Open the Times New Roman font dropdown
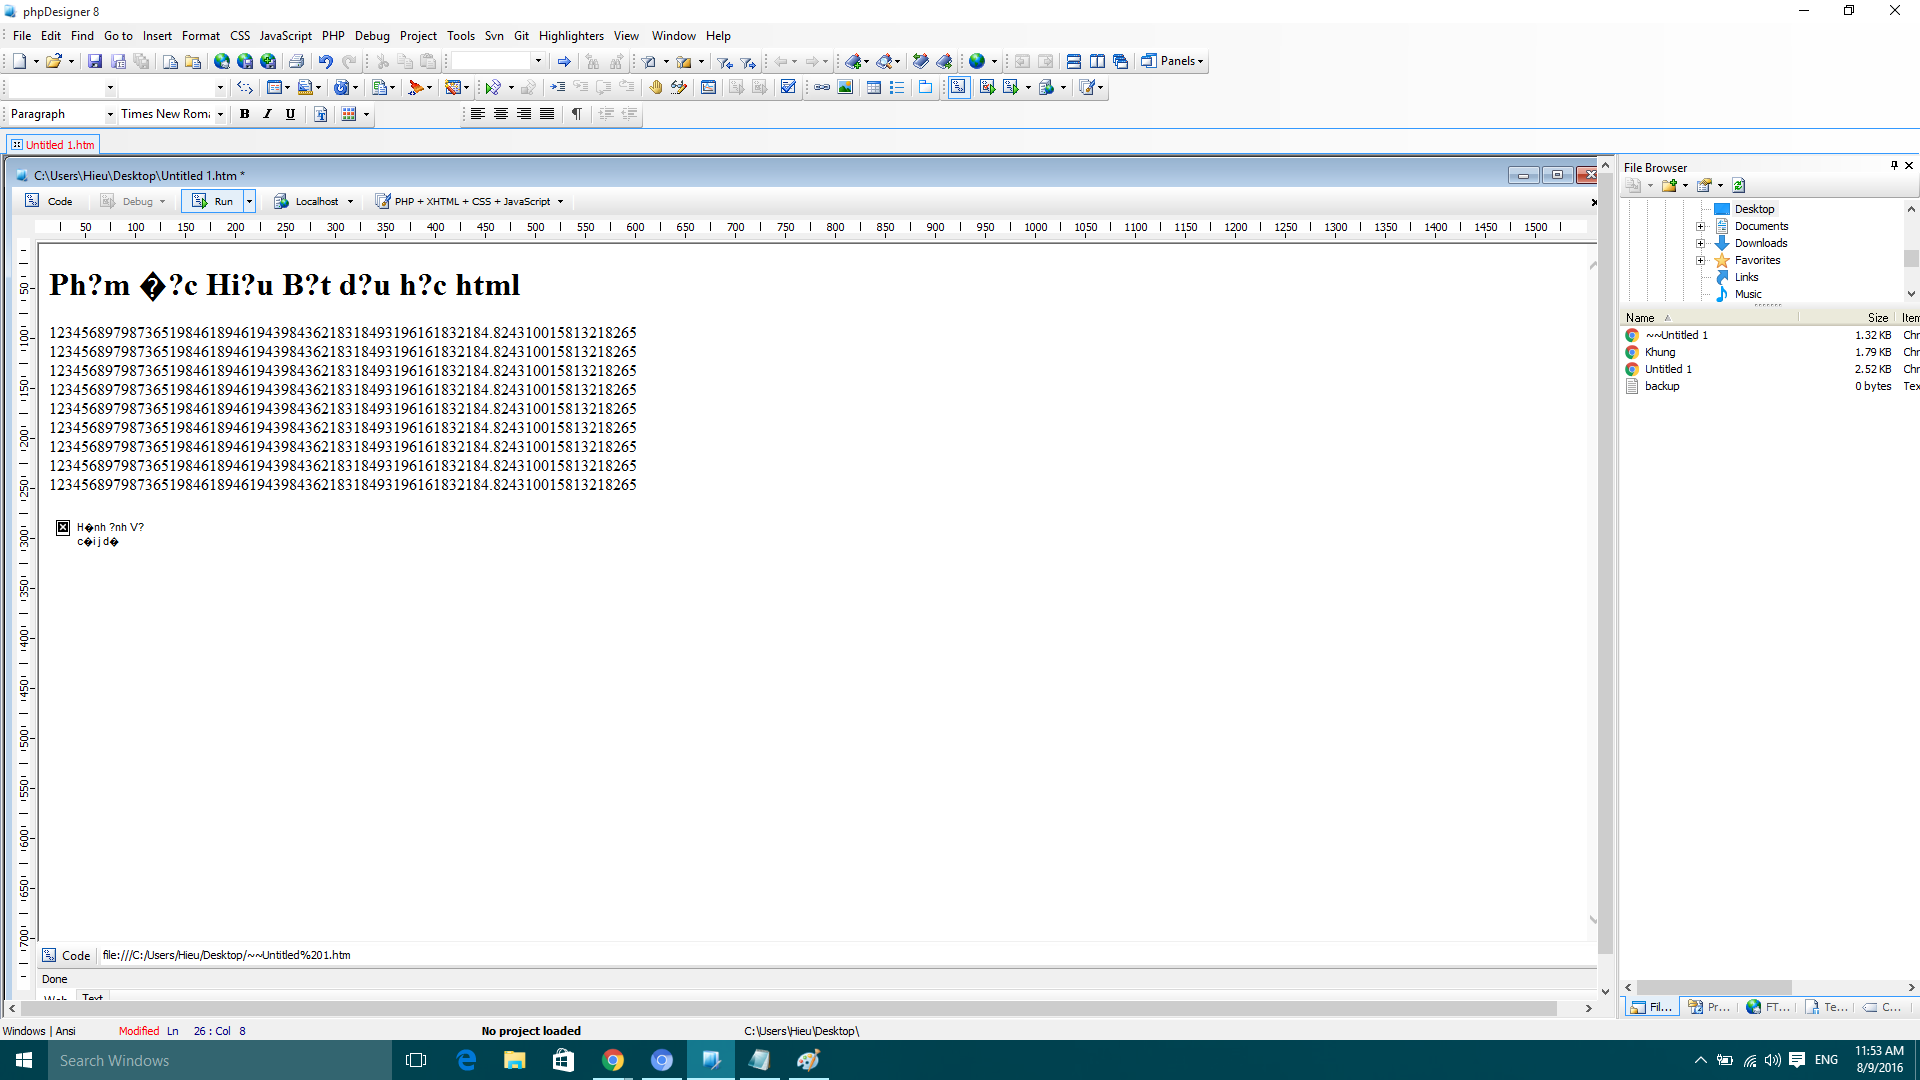This screenshot has height=1080, width=1920. pyautogui.click(x=220, y=114)
